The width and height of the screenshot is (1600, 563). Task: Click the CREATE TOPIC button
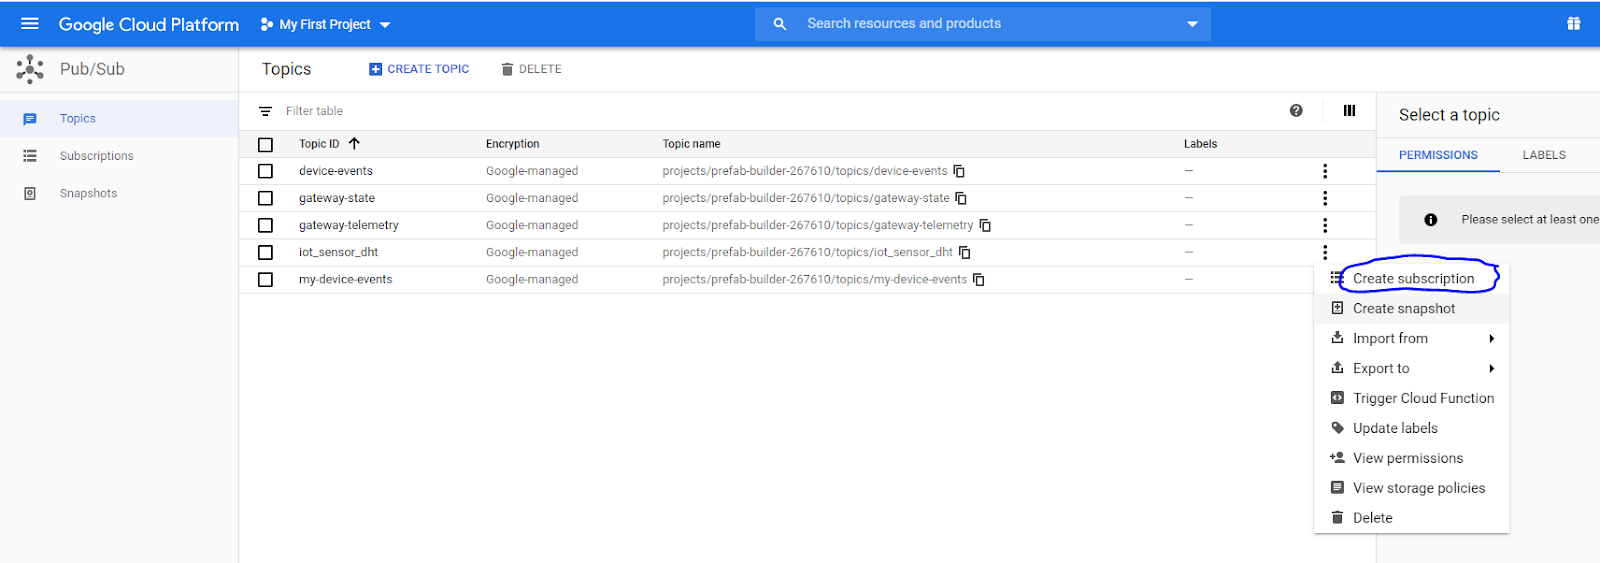click(x=419, y=69)
